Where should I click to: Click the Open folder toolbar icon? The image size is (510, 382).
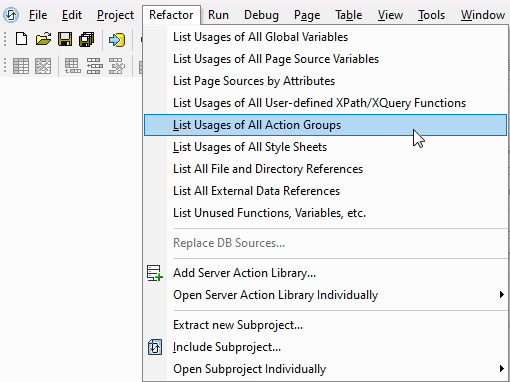click(43, 39)
